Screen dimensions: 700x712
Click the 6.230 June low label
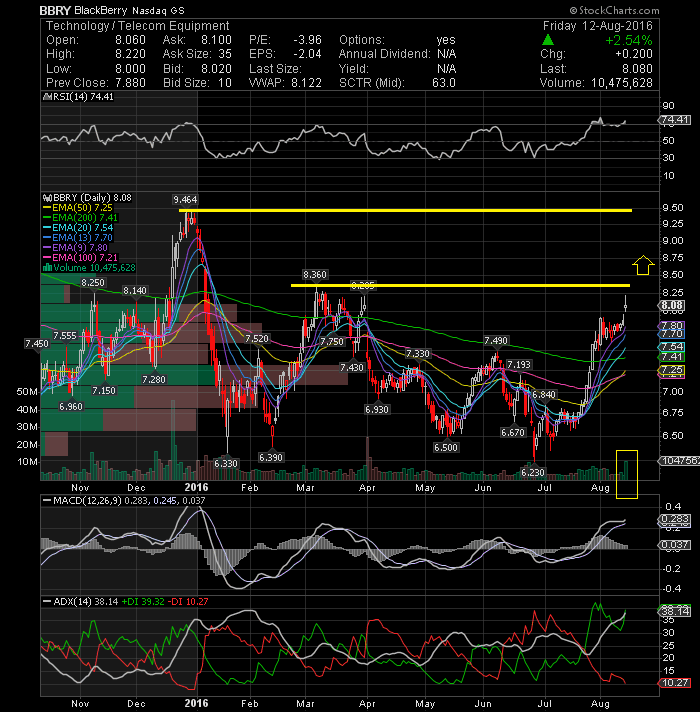click(533, 472)
